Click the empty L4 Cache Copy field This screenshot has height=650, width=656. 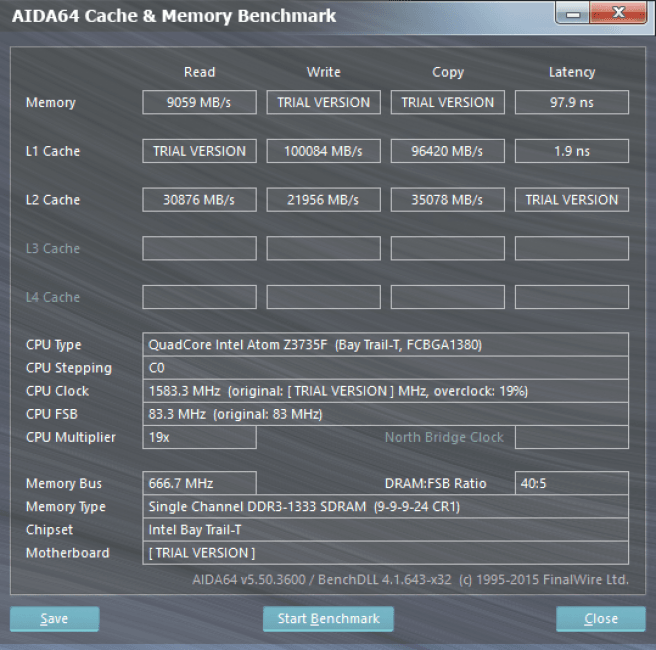[448, 297]
